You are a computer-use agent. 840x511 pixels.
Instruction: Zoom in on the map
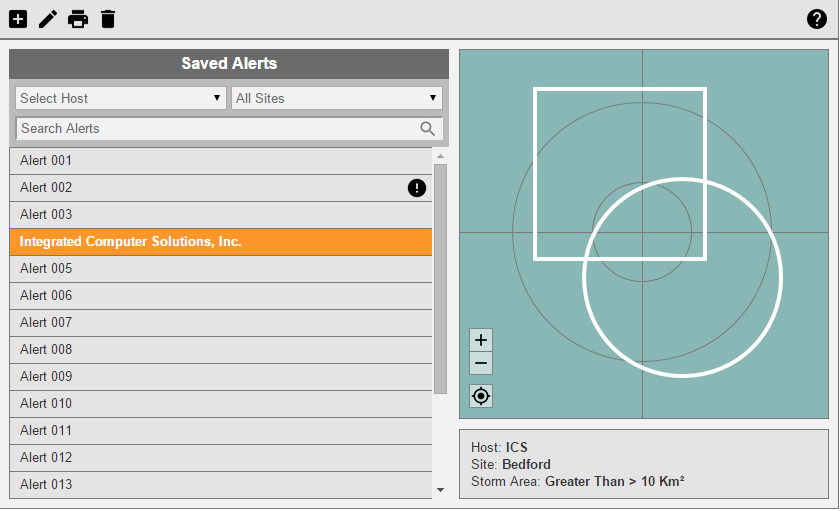click(481, 340)
